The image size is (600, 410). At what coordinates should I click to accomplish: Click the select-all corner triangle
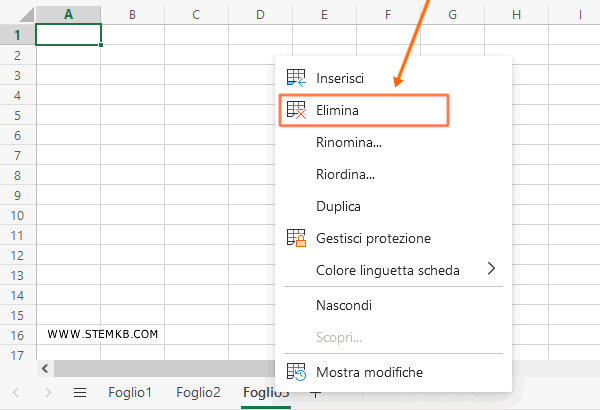pyautogui.click(x=27, y=15)
